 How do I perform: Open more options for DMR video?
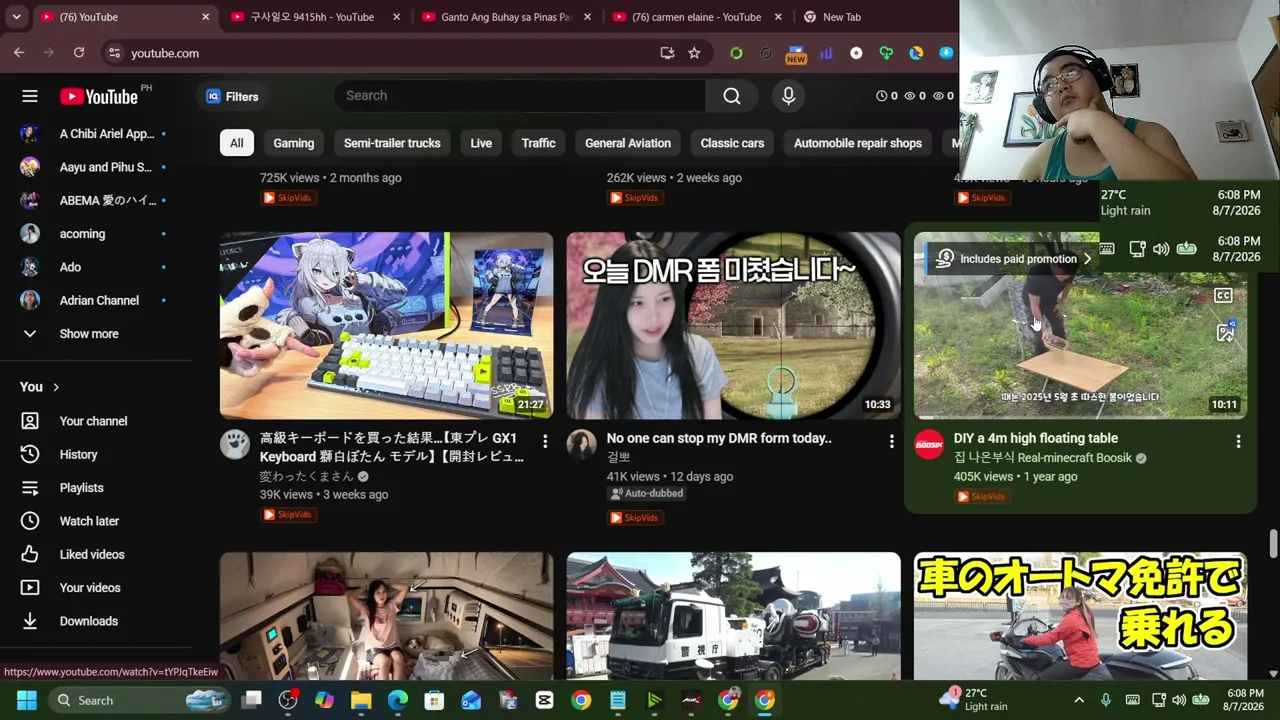892,441
